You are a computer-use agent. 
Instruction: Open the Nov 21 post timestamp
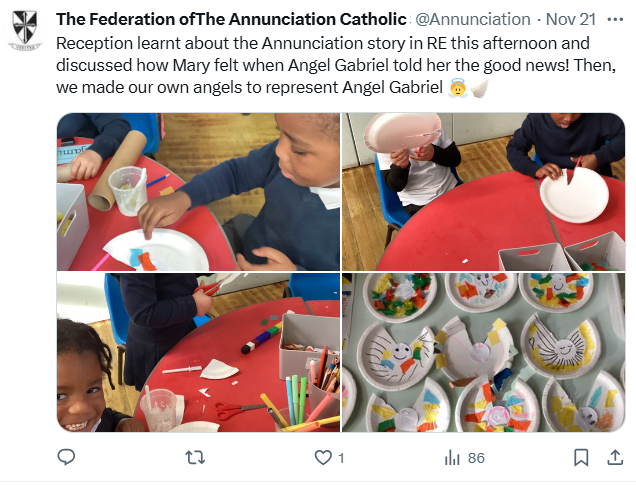[x=570, y=19]
